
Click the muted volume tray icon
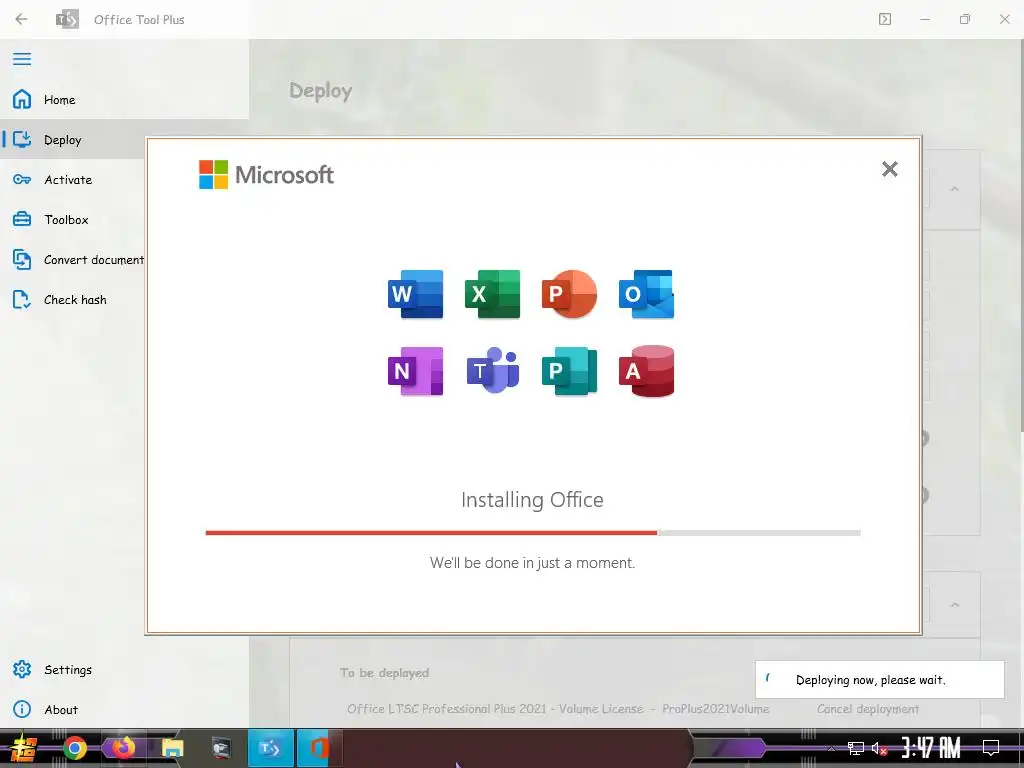(x=879, y=748)
